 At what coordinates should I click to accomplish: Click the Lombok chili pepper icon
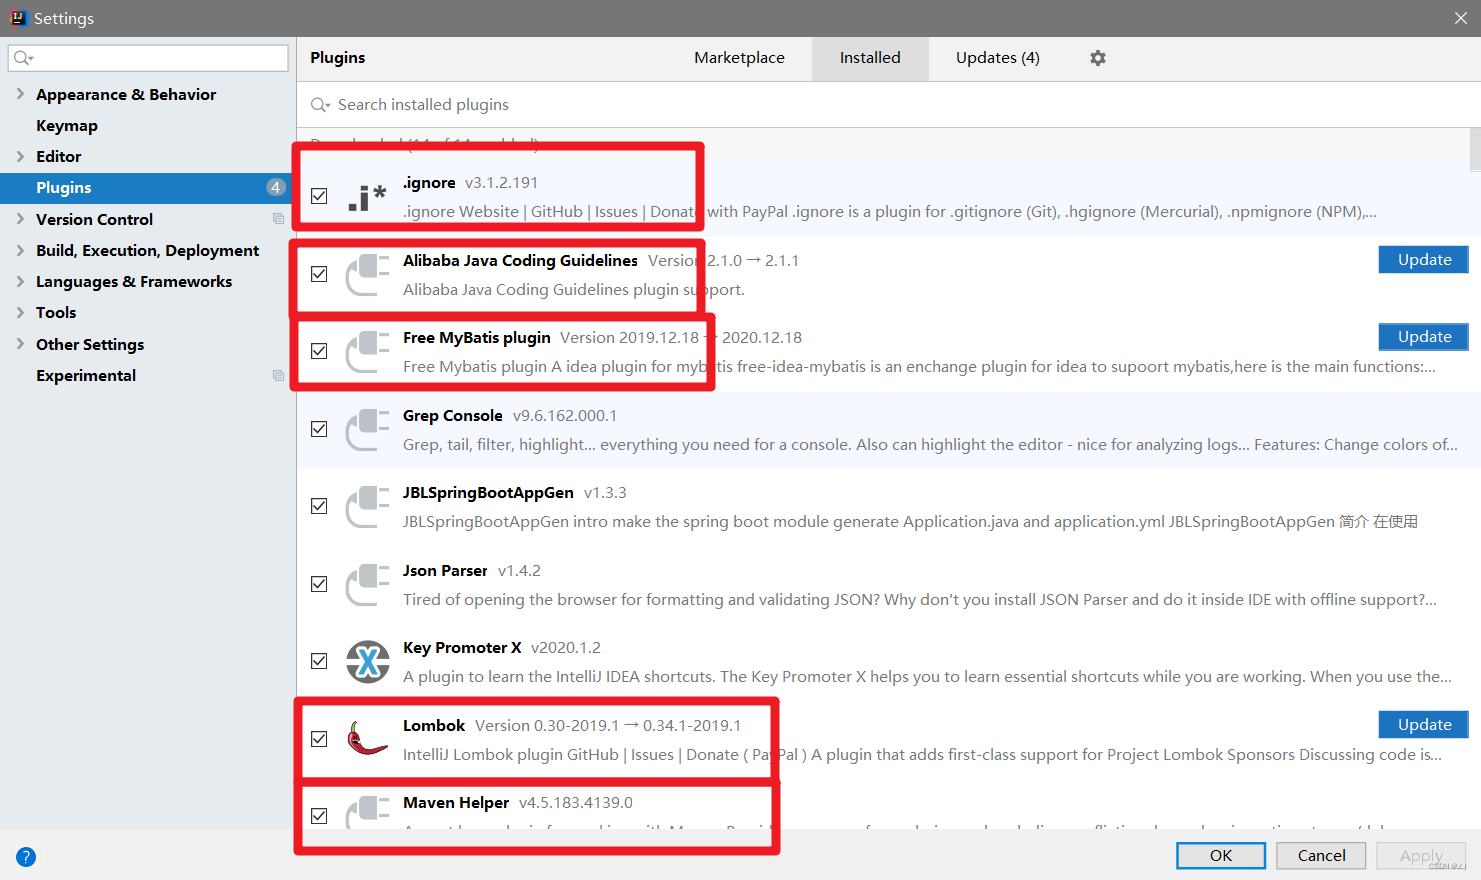pyautogui.click(x=367, y=739)
